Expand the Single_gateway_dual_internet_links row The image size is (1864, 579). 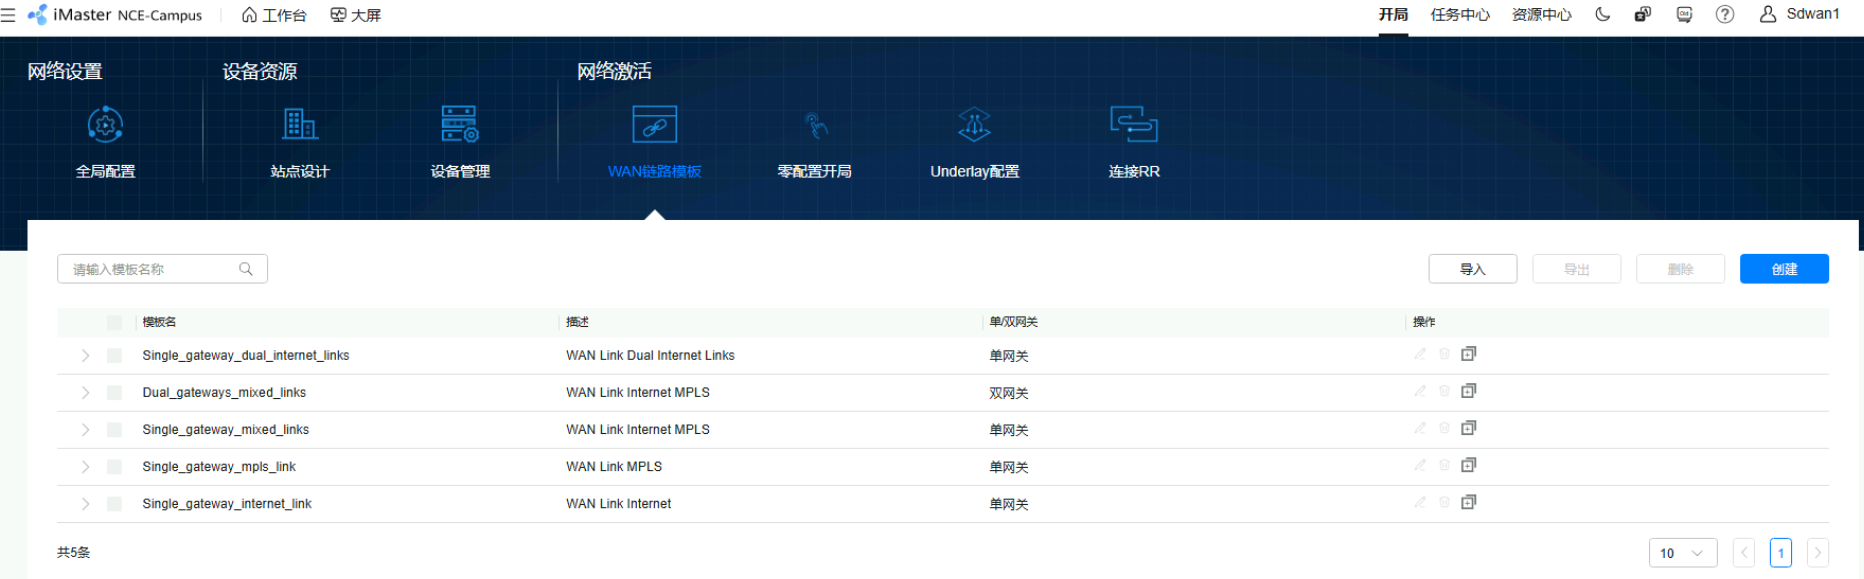point(85,356)
